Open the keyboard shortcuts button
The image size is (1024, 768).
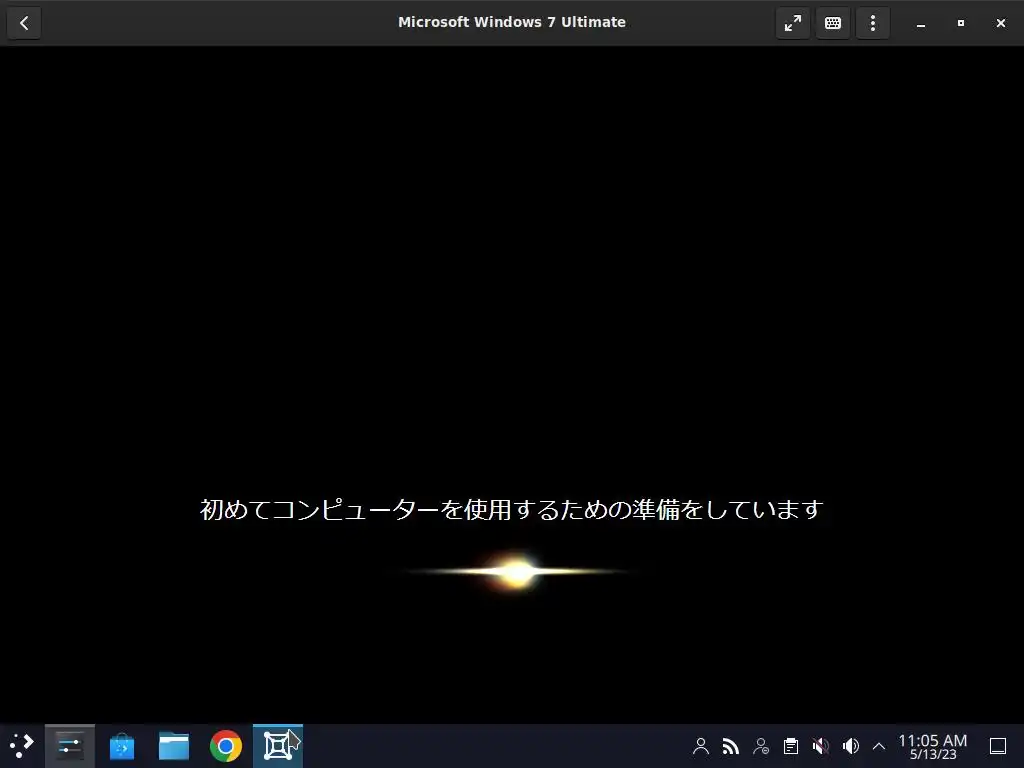pyautogui.click(x=833, y=23)
